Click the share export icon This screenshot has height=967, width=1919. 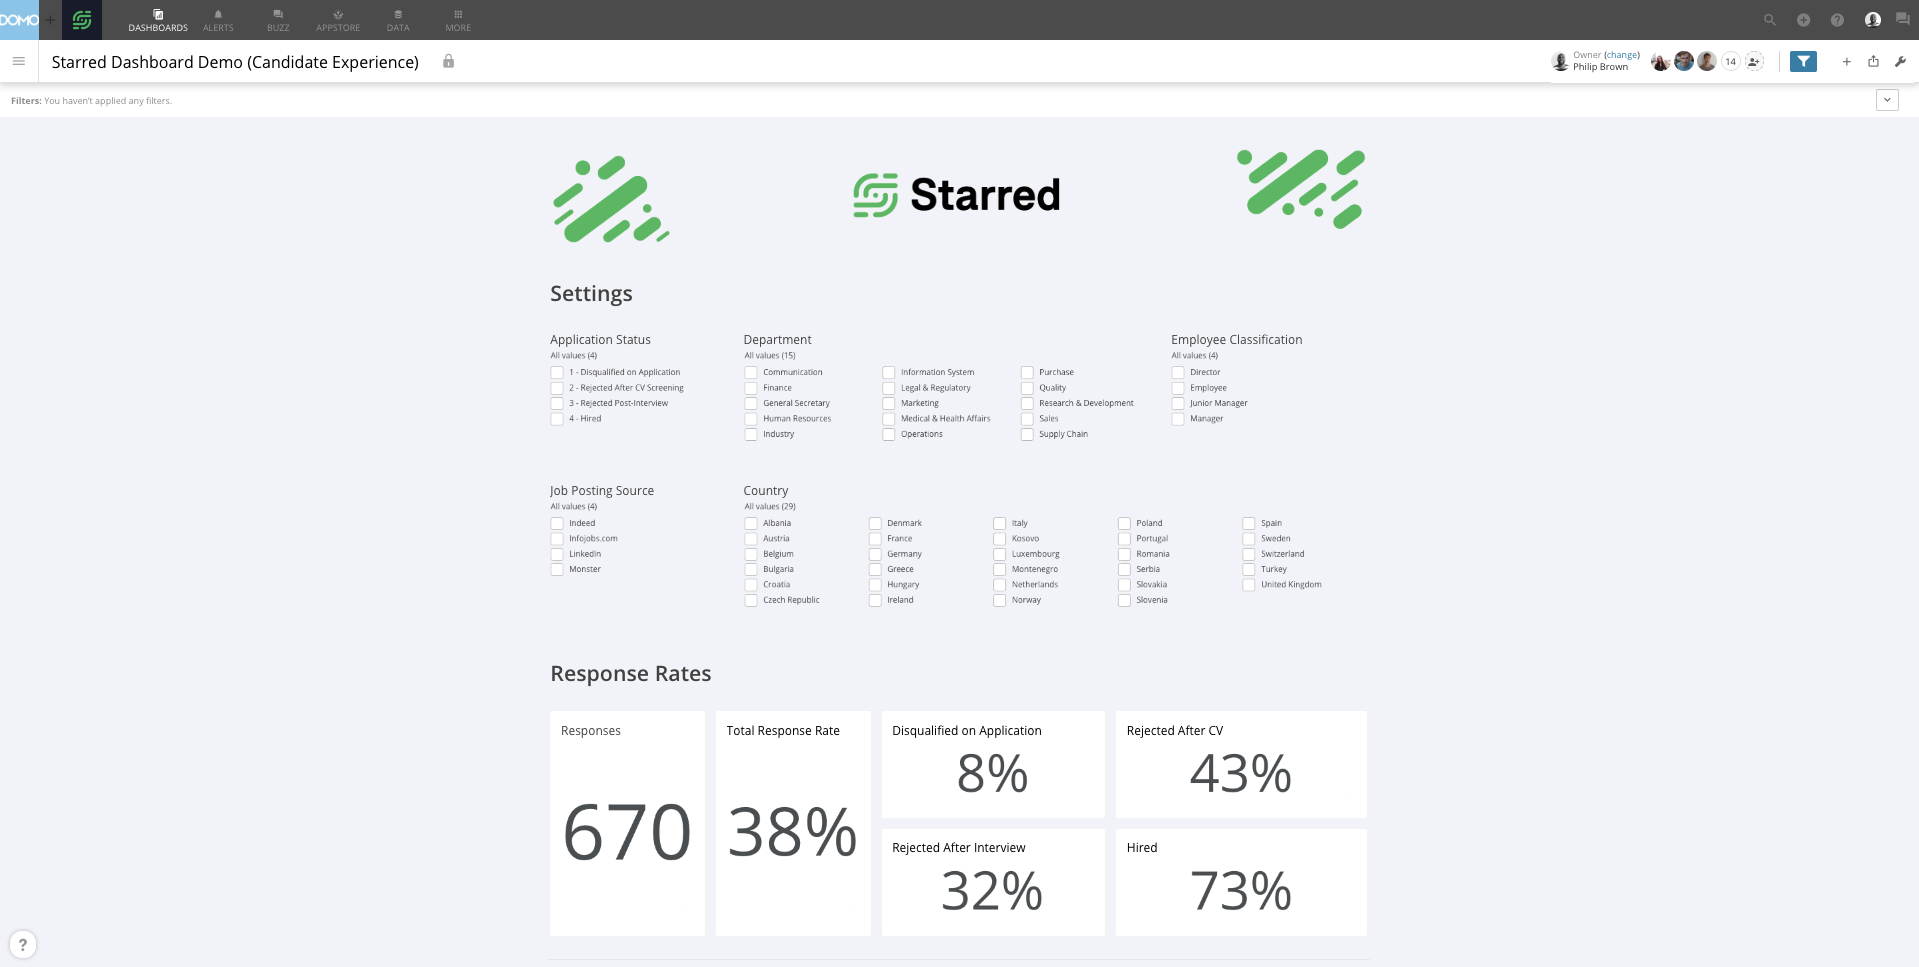point(1873,61)
